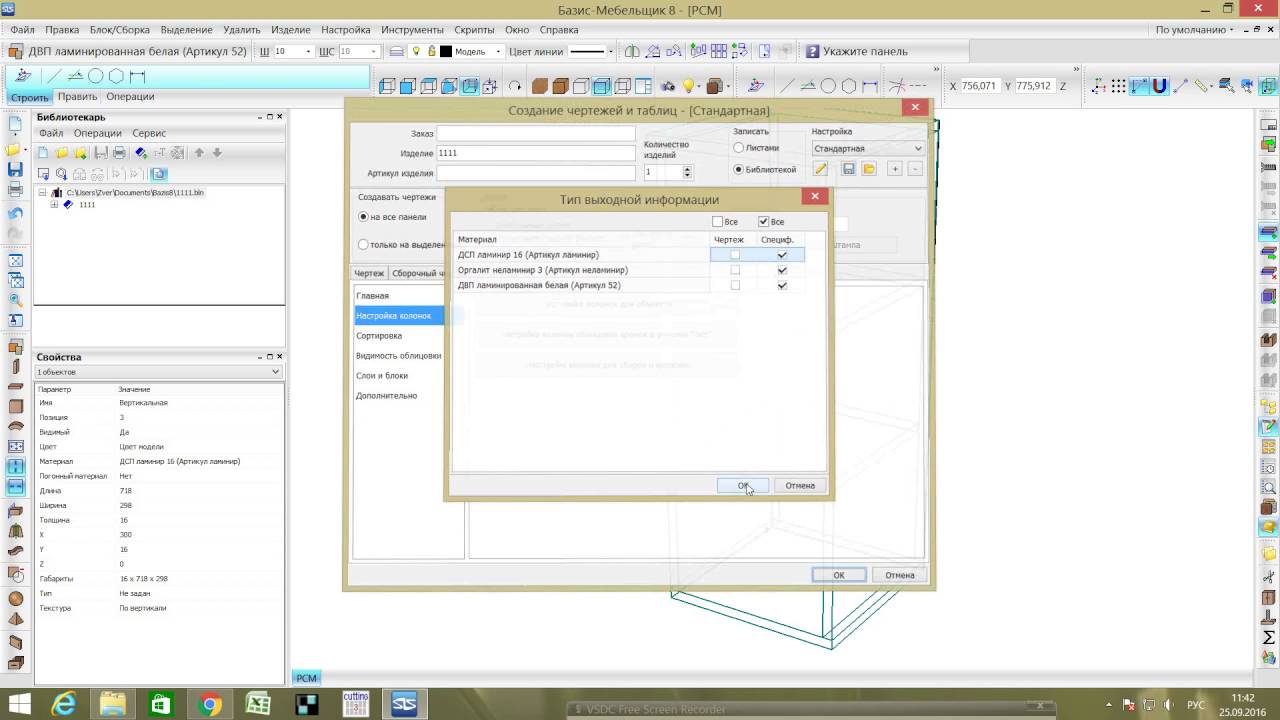Click OK in 'Создание чертежей и таблиц' dialog
Image resolution: width=1280 pixels, height=720 pixels.
point(839,575)
